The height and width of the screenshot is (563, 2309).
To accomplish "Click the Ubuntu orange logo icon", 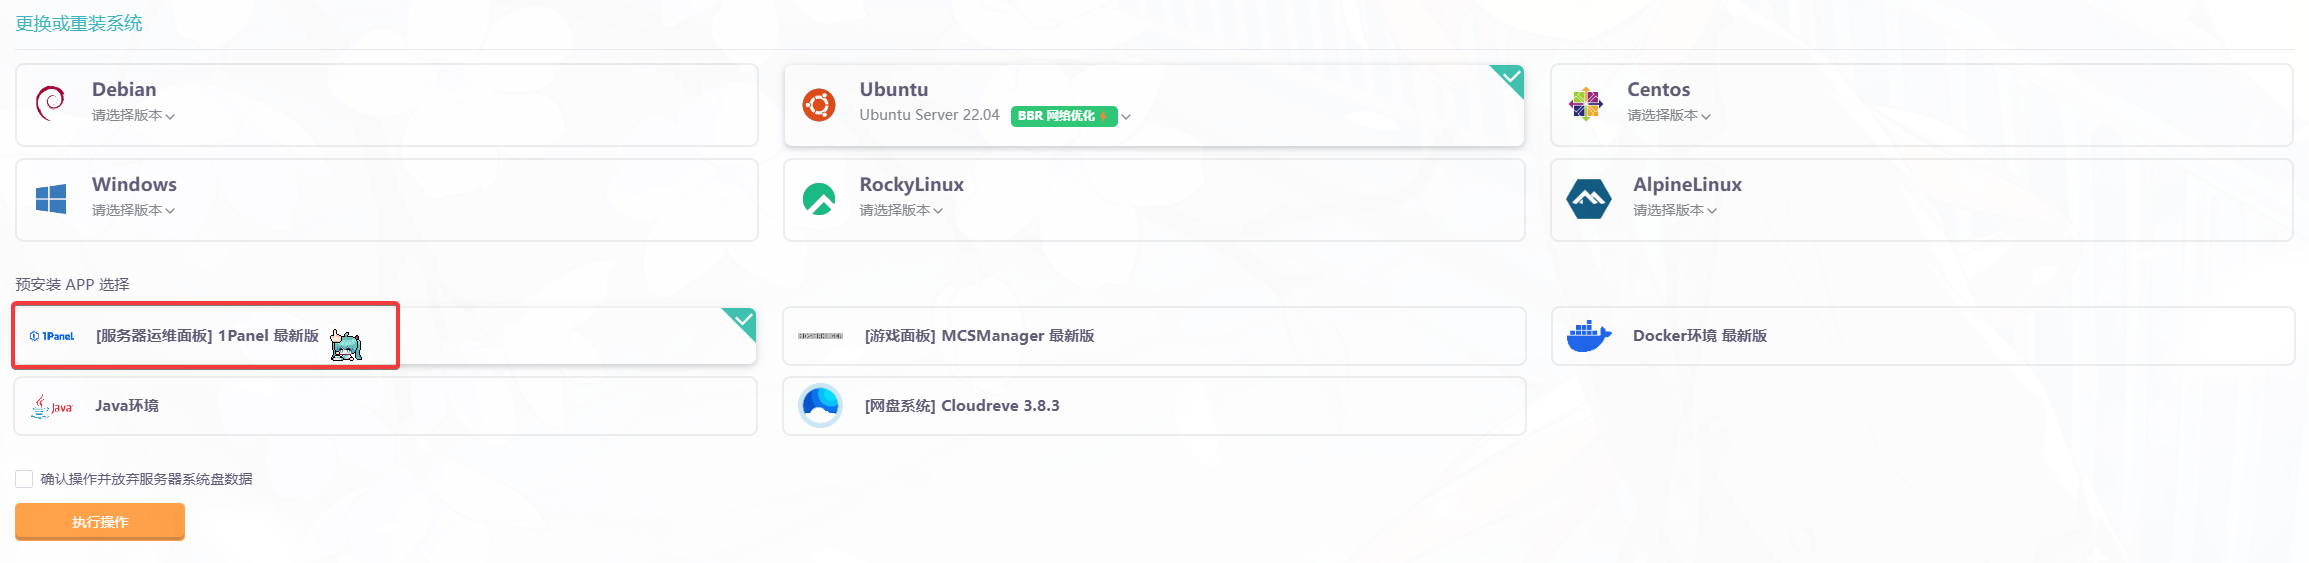I will 818,104.
